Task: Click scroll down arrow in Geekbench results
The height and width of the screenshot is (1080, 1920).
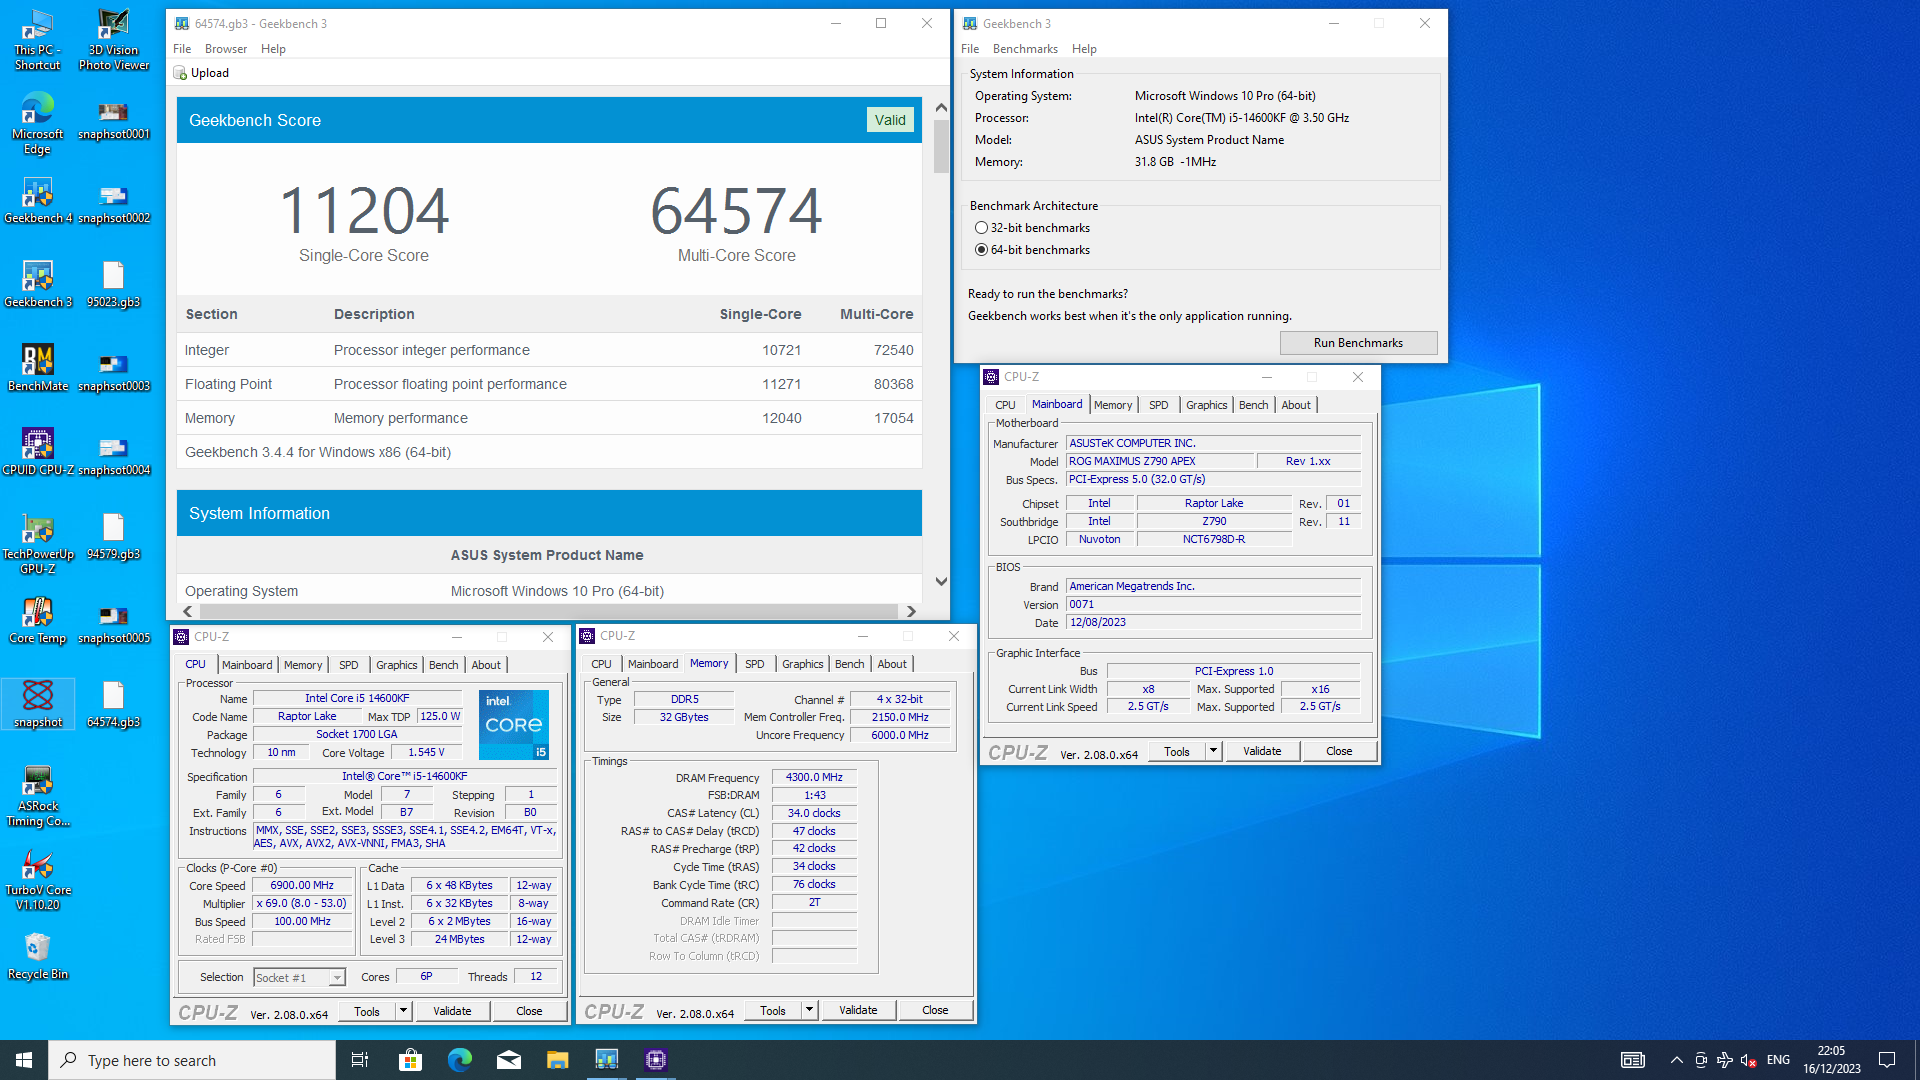Action: pyautogui.click(x=941, y=581)
